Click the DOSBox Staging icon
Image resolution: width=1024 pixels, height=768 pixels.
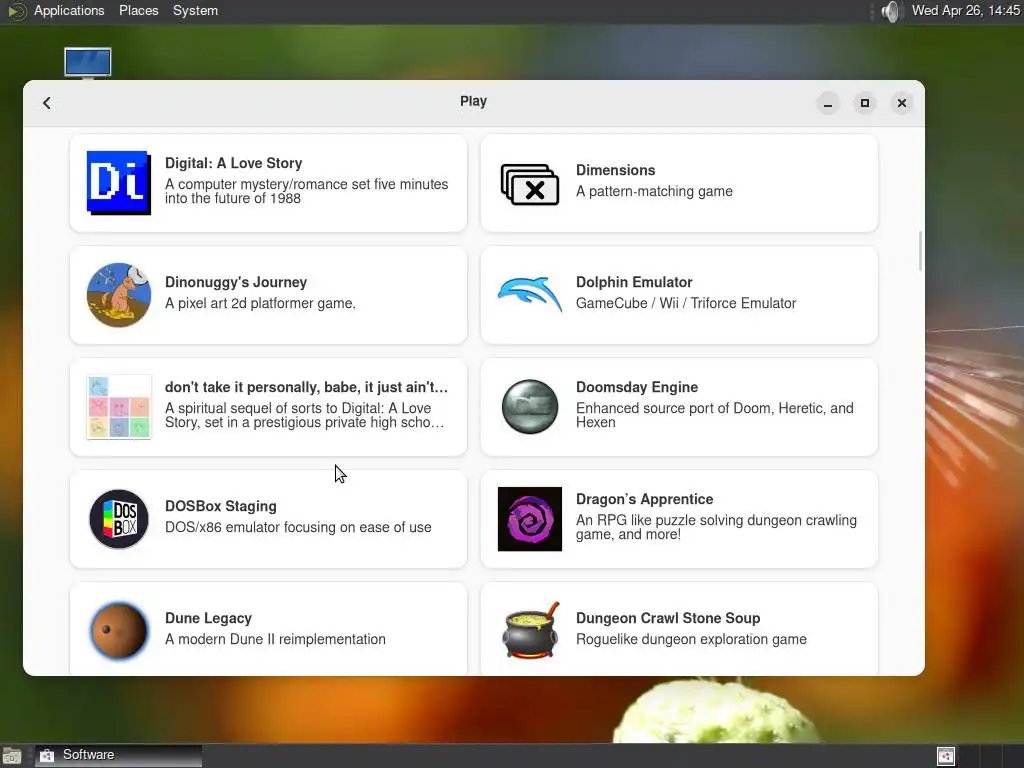(x=119, y=519)
